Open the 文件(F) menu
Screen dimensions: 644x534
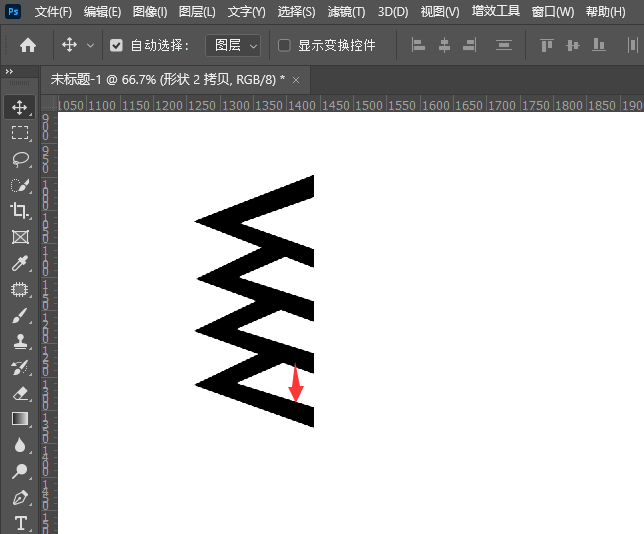coord(53,12)
